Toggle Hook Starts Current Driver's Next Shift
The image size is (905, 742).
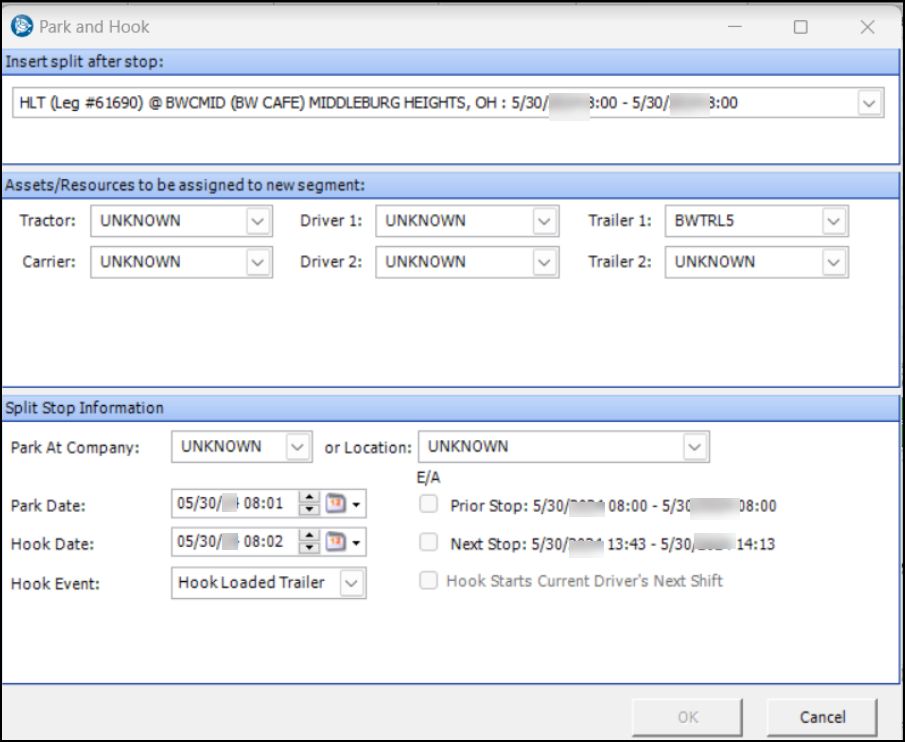click(428, 580)
